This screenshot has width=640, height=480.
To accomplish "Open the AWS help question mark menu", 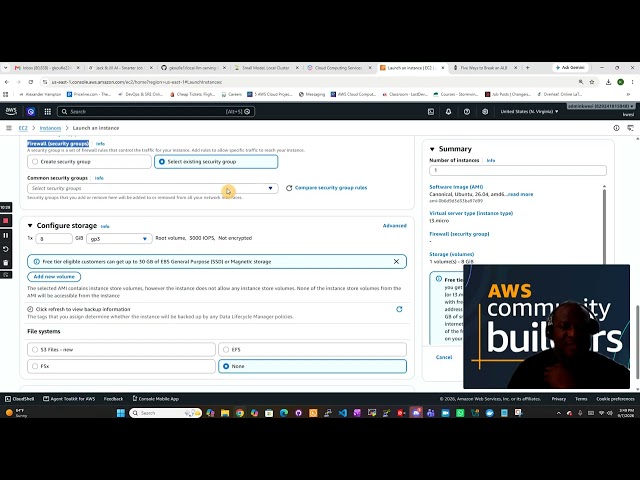I will pos(467,111).
